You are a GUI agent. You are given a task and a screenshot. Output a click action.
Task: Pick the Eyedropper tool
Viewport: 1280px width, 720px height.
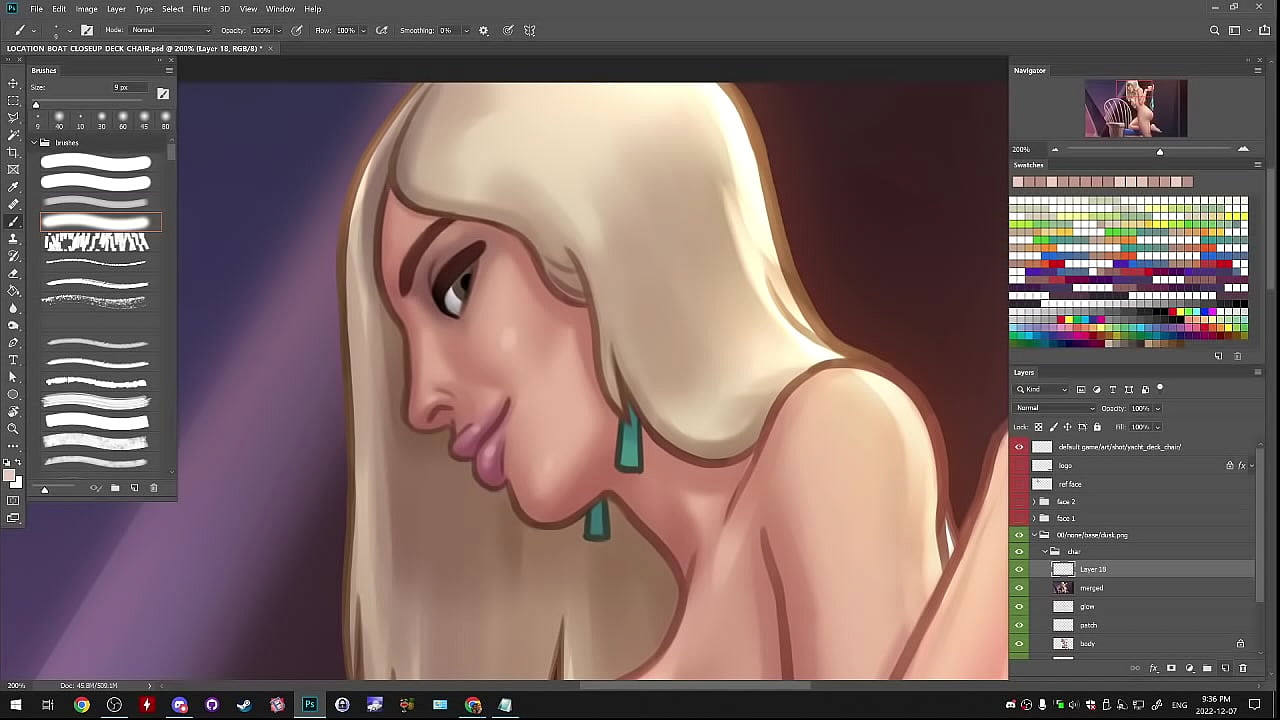(x=13, y=187)
